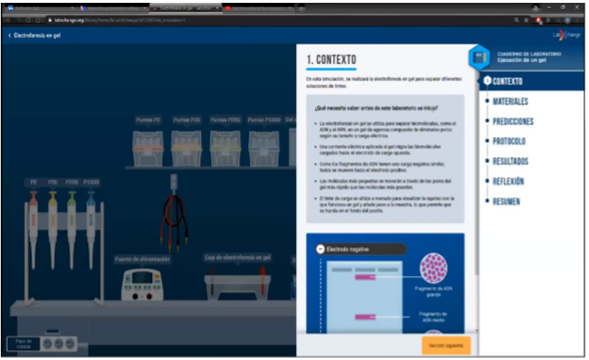Switch to the Resultados section
The height and width of the screenshot is (360, 589).
510,161
